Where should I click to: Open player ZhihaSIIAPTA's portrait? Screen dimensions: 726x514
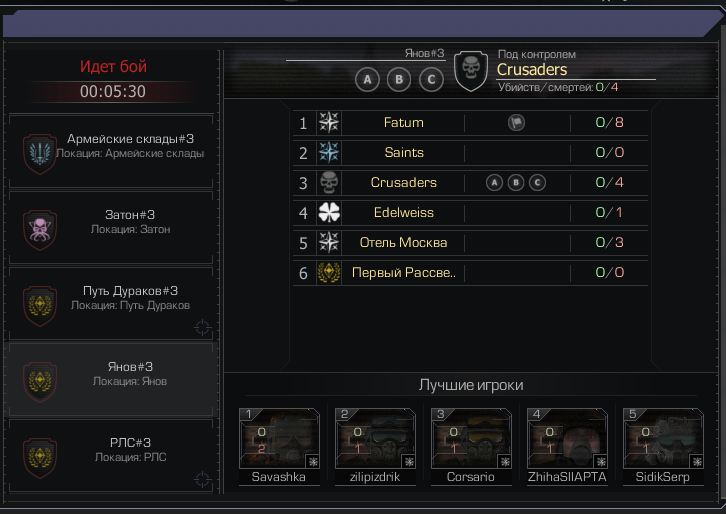[x=567, y=438]
